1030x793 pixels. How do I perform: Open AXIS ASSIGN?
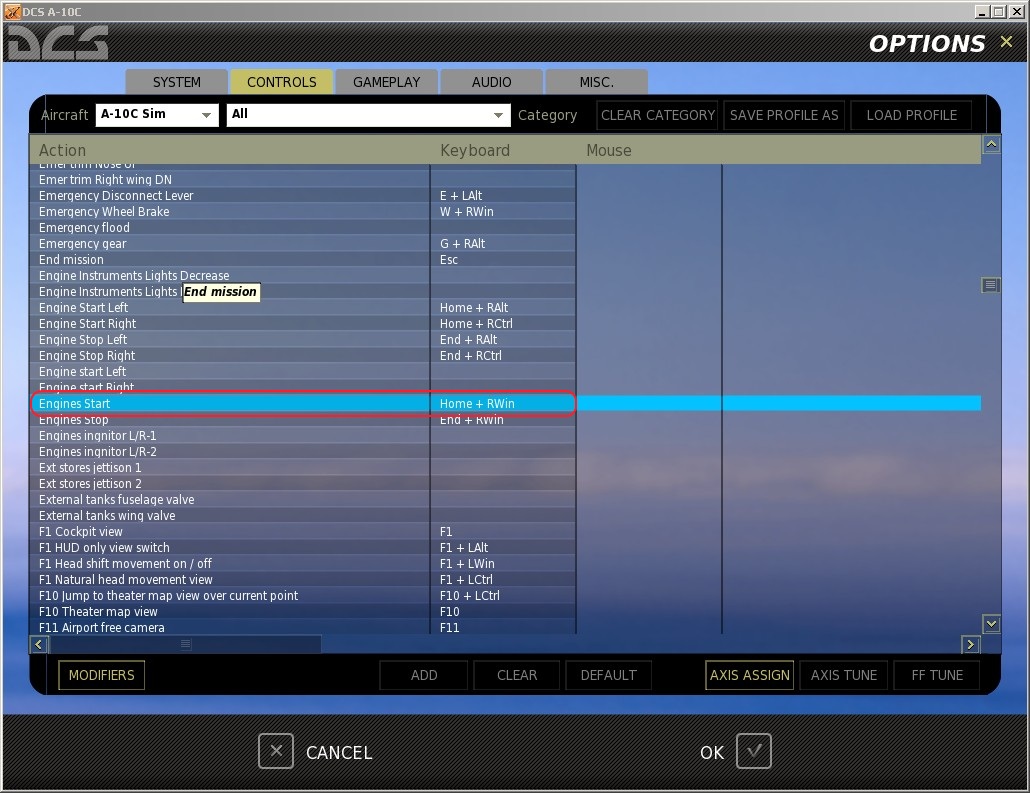tap(750, 675)
